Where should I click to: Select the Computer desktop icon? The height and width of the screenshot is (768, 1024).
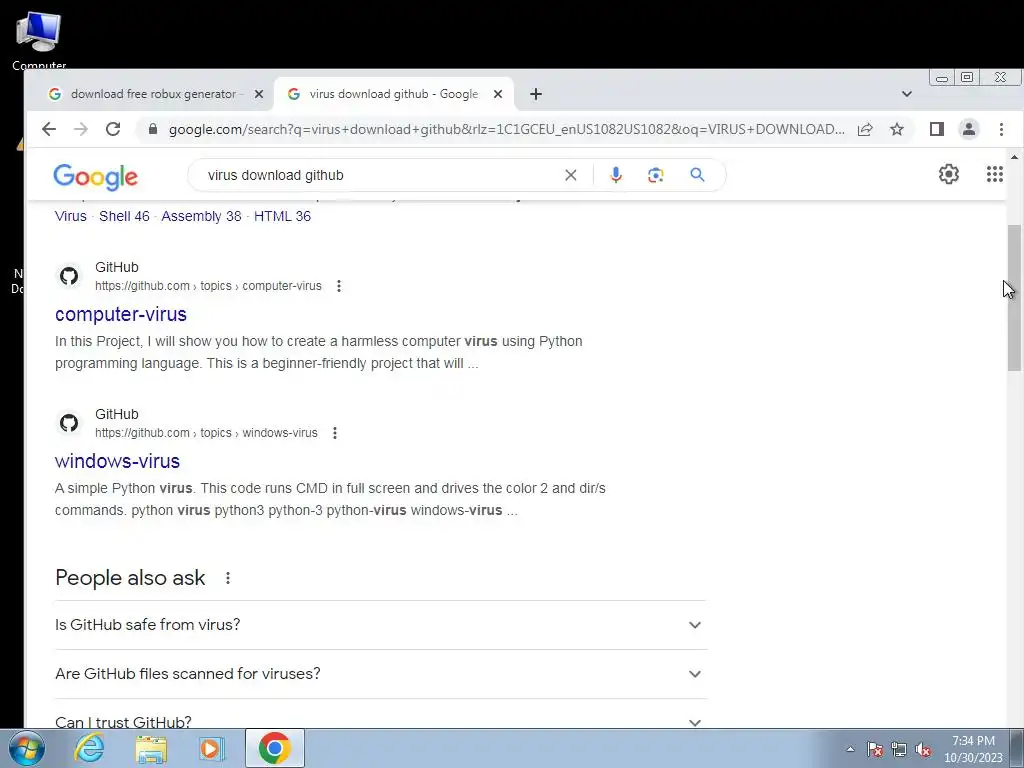click(39, 41)
